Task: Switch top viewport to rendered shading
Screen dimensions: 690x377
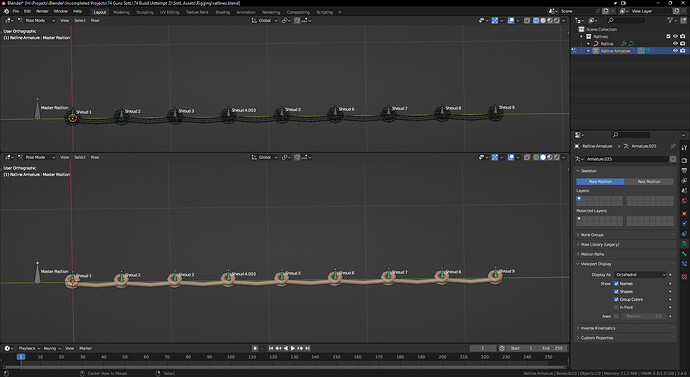Action: pyautogui.click(x=557, y=20)
